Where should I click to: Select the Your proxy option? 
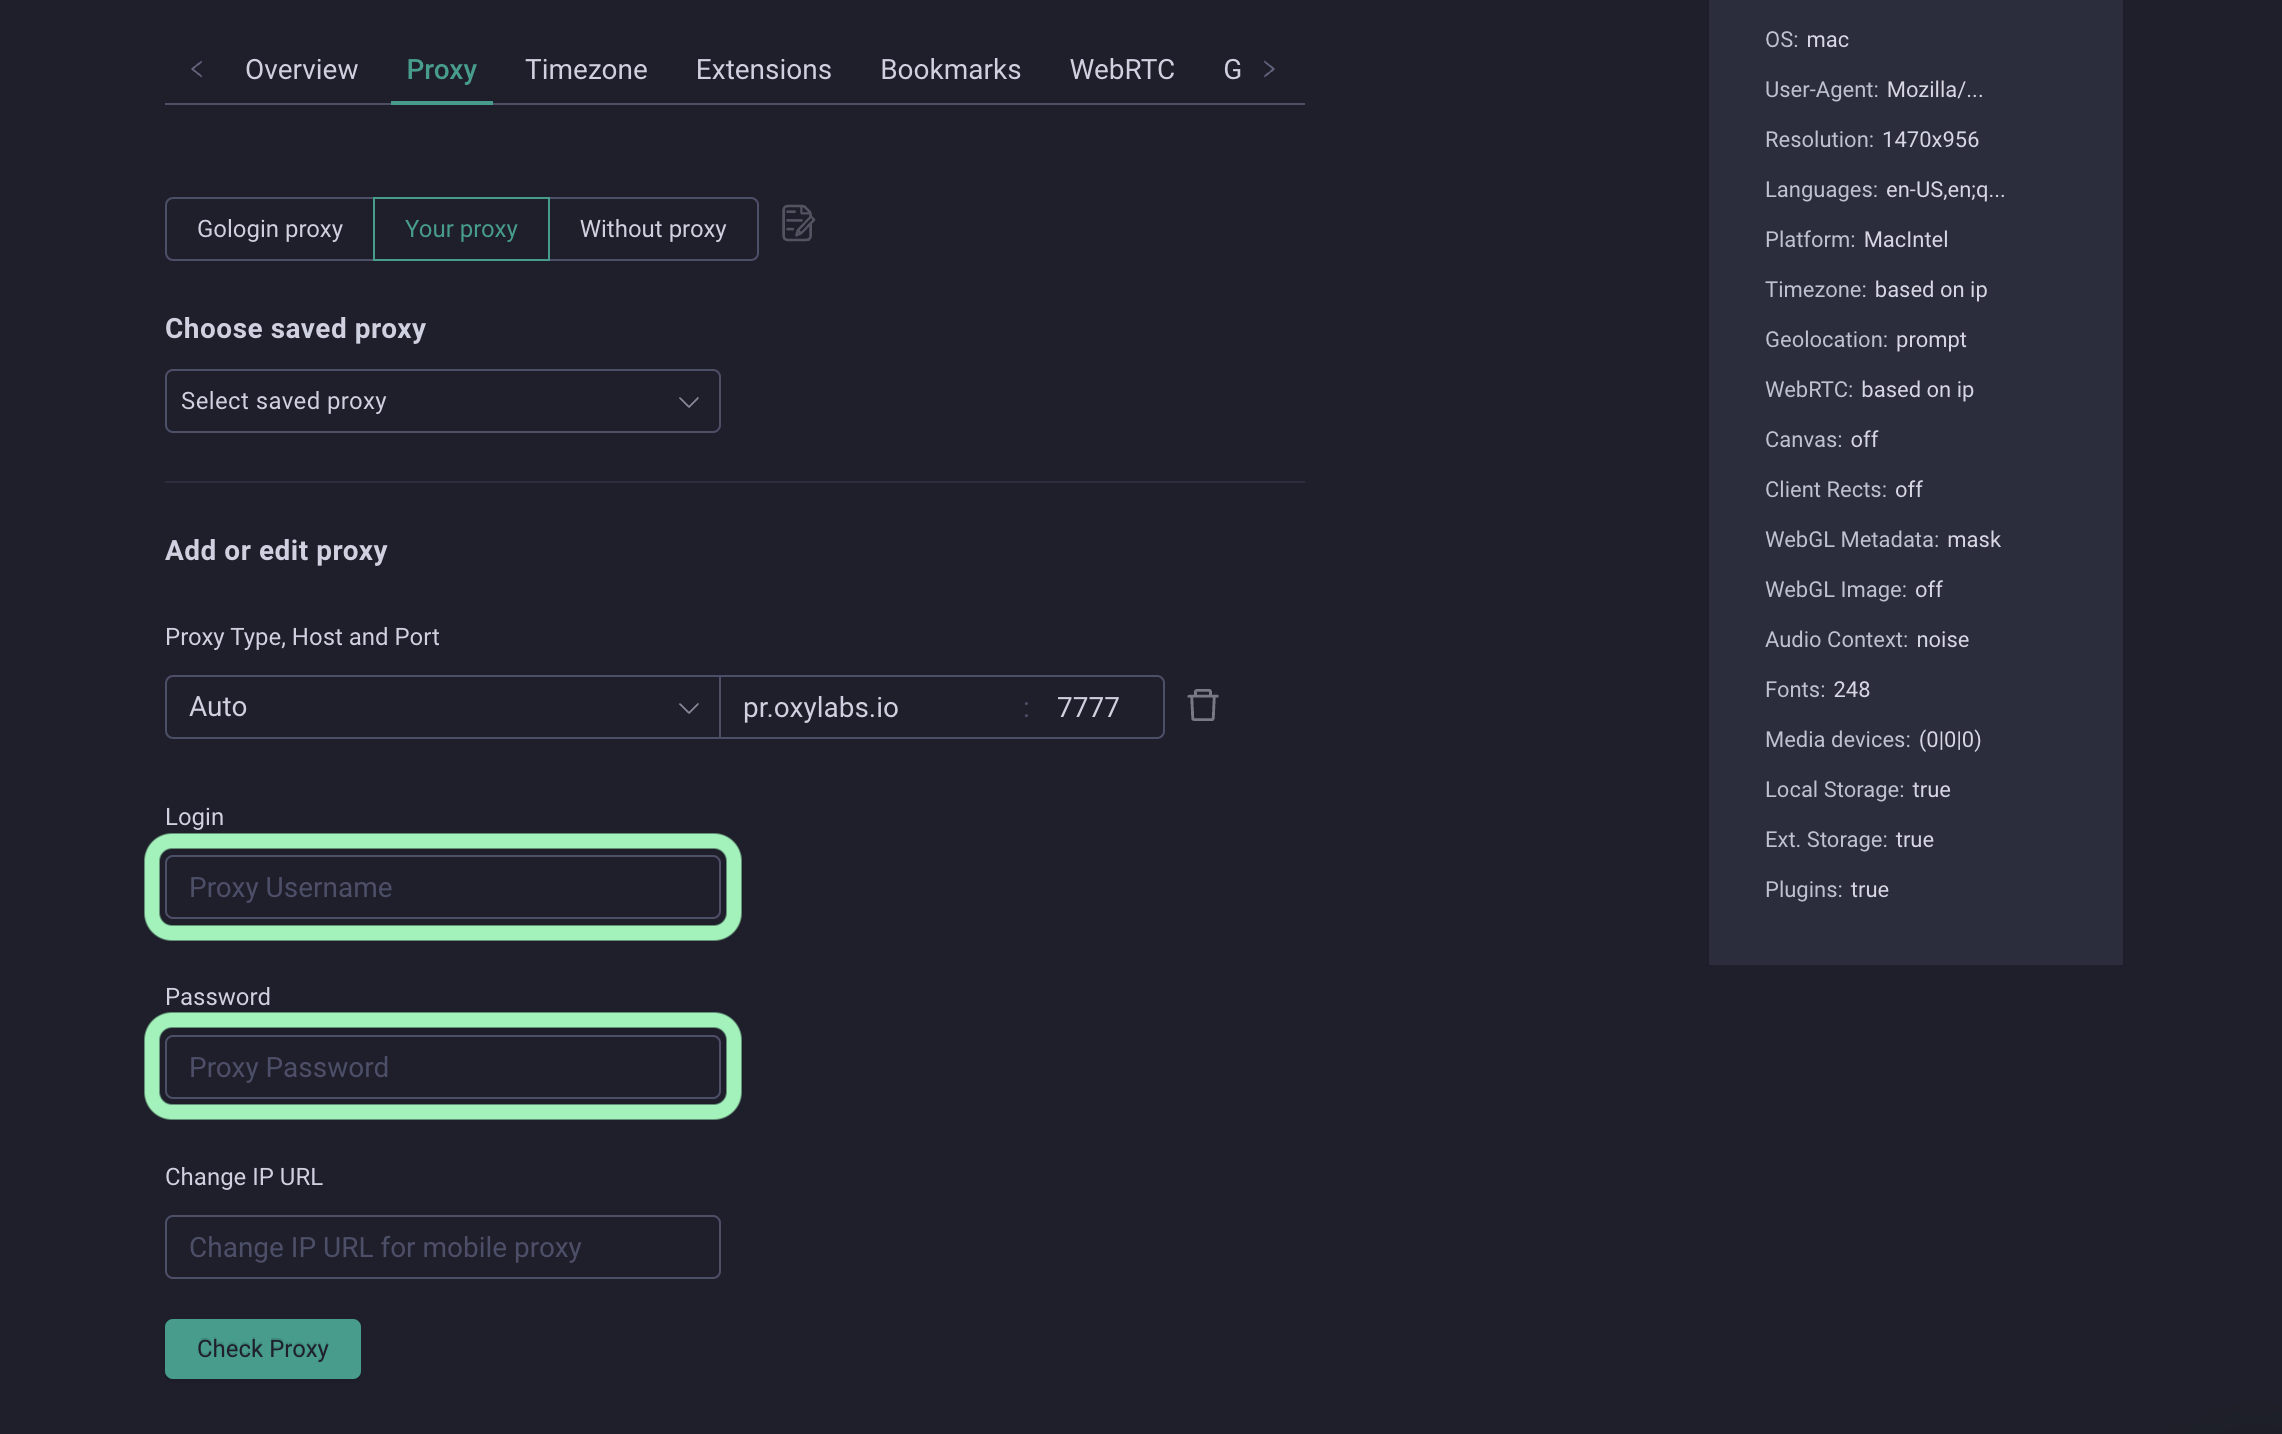pyautogui.click(x=461, y=229)
